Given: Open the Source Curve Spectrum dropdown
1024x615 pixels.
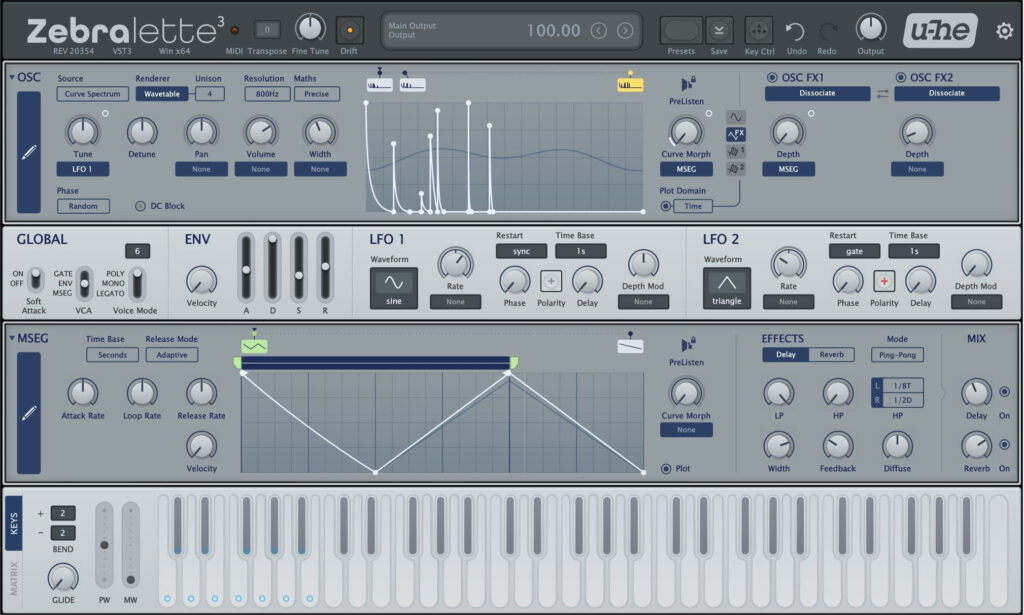Looking at the screenshot, I should tap(93, 94).
